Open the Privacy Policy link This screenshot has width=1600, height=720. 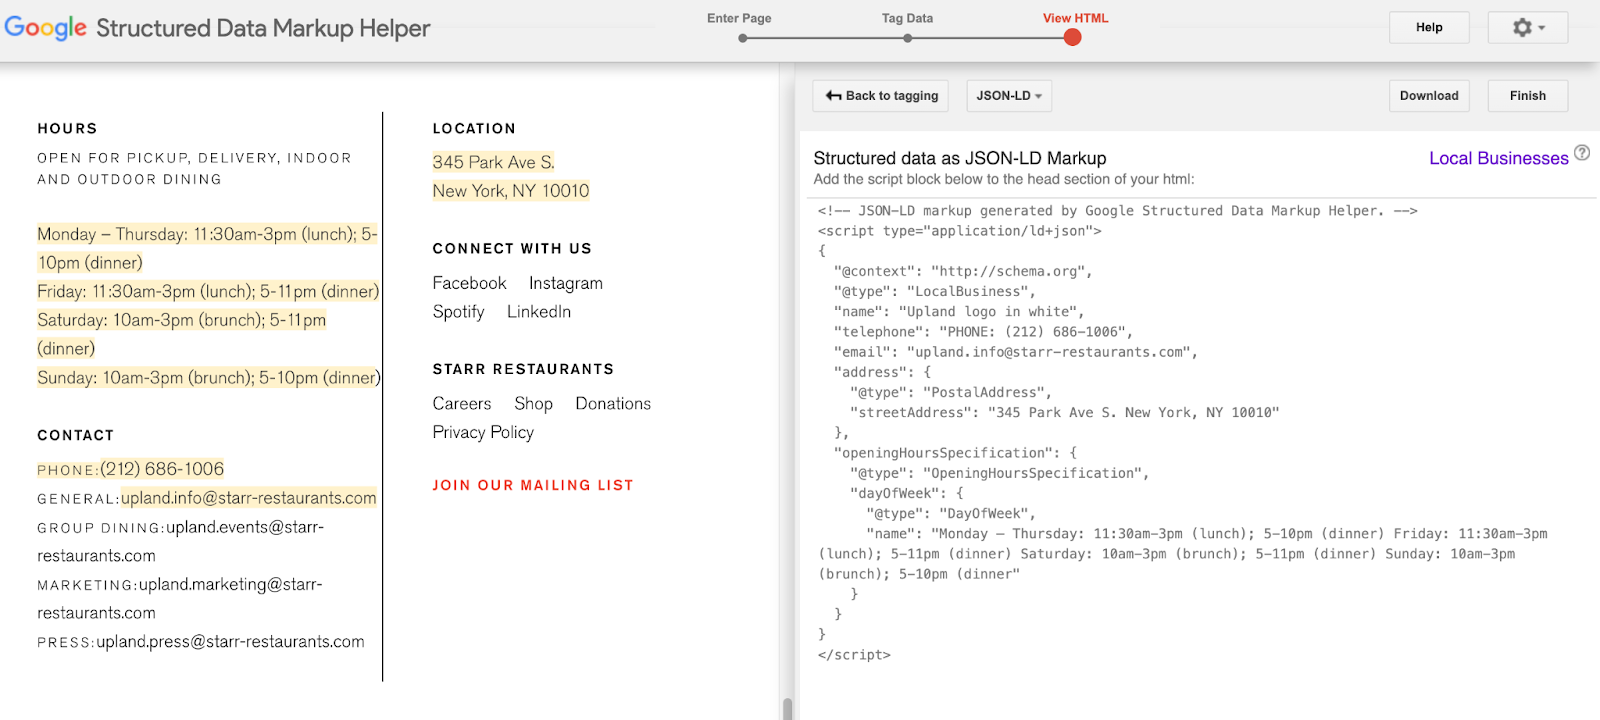[x=483, y=432]
